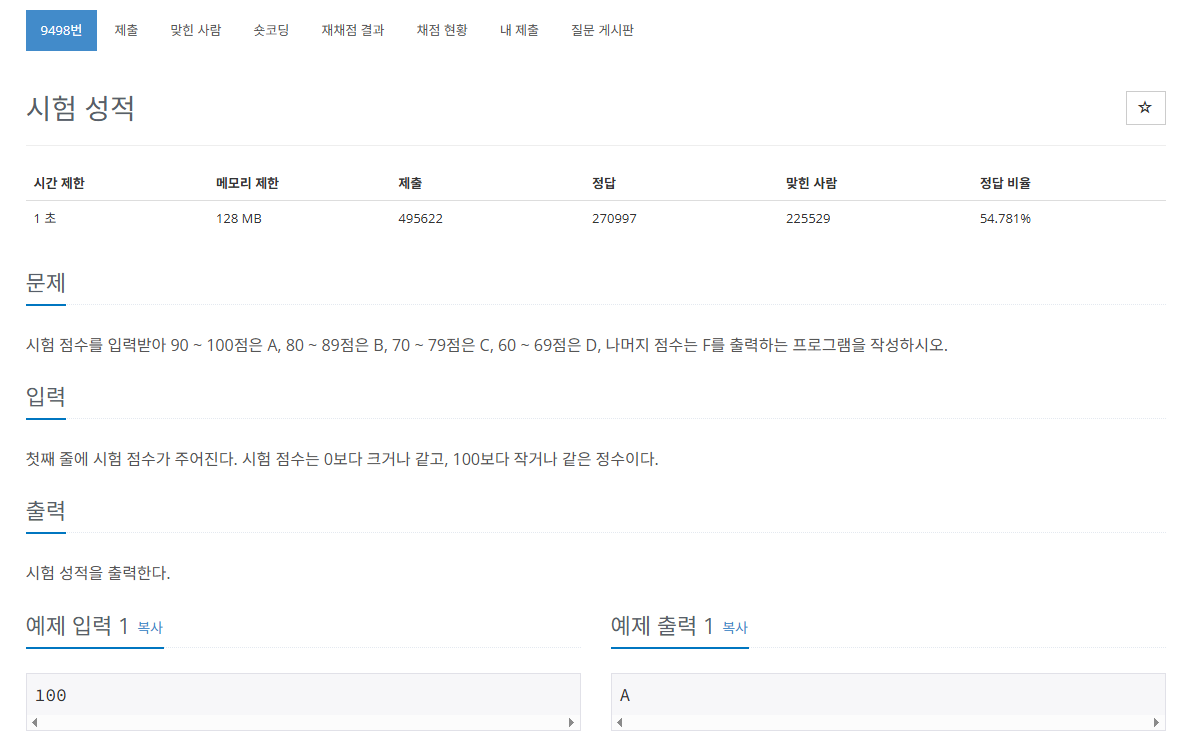Click the 정답 column header
This screenshot has height=753, width=1179.
coord(604,183)
